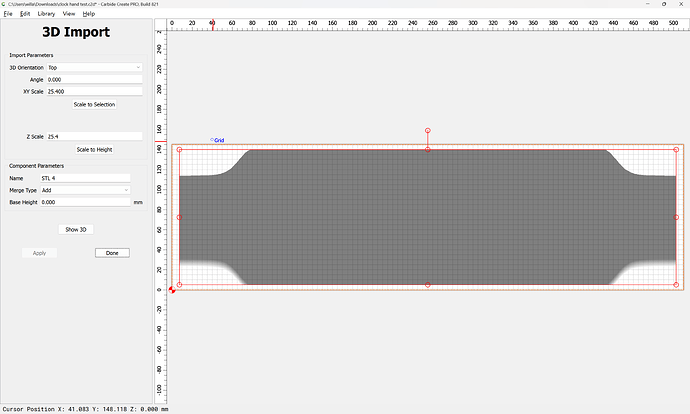Viewport: 690px width, 414px height.
Task: Click Done to finish the import
Action: coord(112,253)
